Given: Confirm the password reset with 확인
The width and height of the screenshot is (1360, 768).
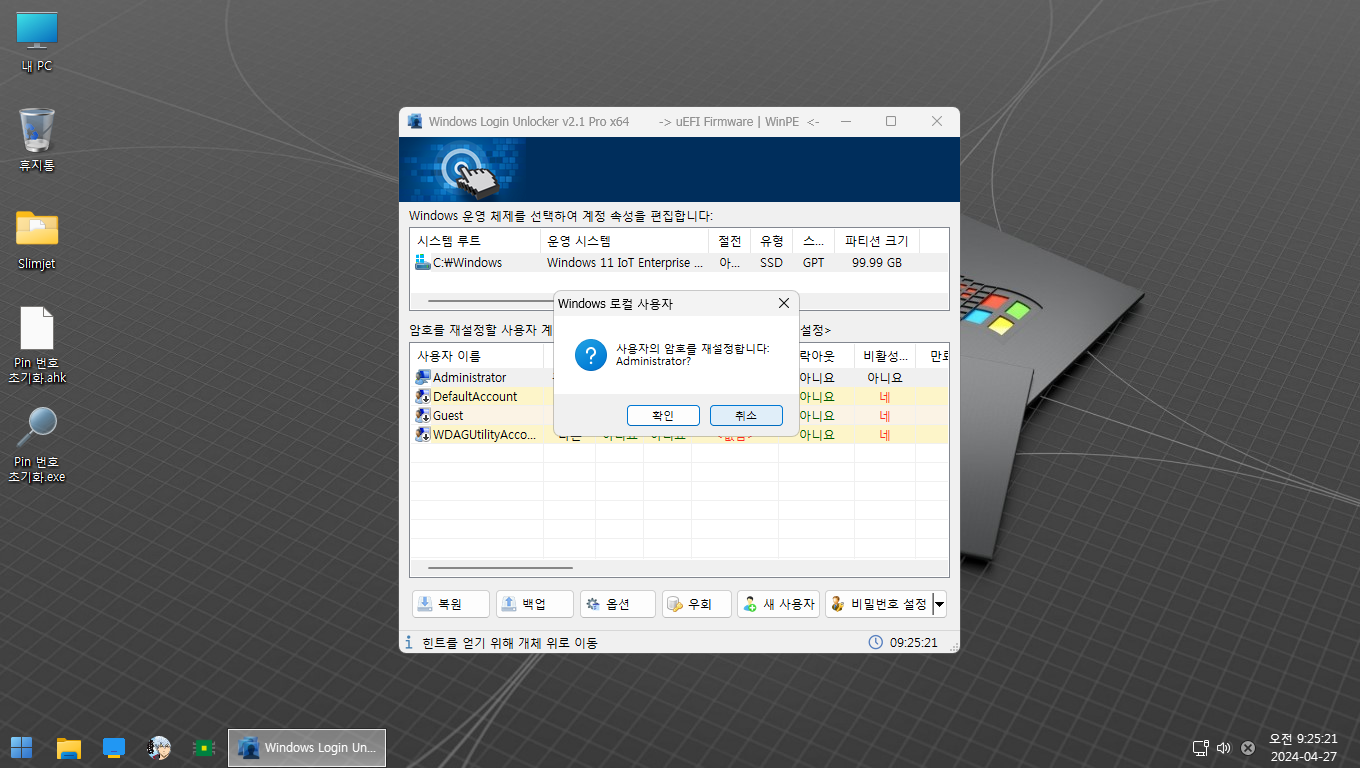Looking at the screenshot, I should tap(663, 415).
